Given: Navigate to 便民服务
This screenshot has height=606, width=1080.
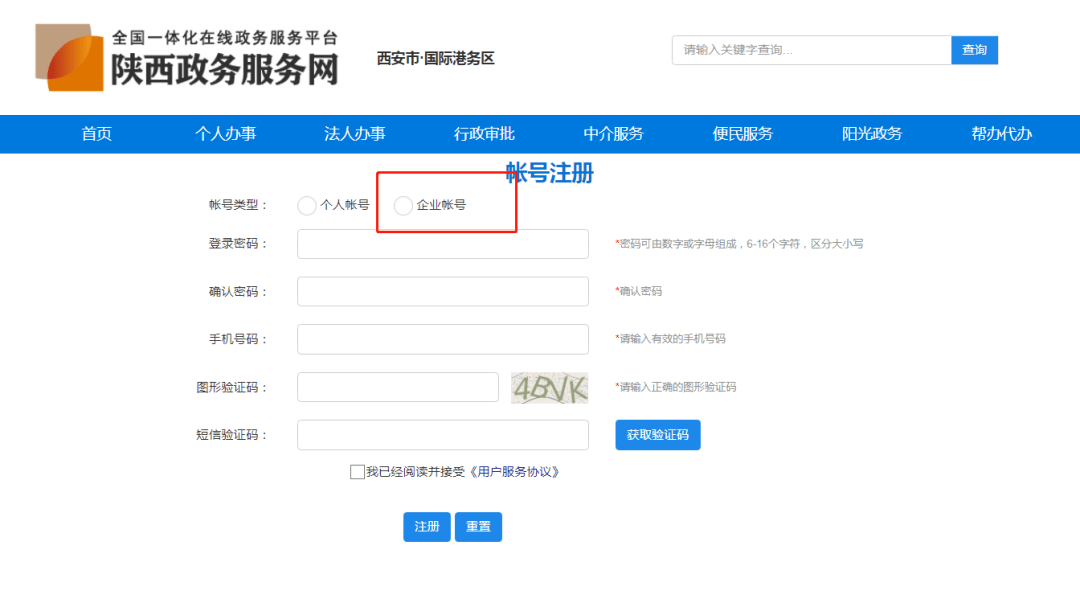Looking at the screenshot, I should [x=742, y=133].
